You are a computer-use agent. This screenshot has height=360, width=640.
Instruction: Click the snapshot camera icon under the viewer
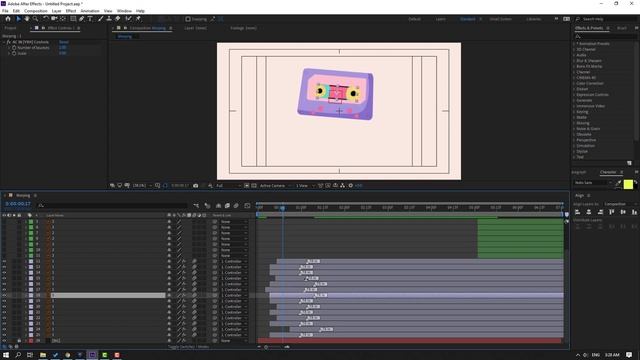point(196,186)
